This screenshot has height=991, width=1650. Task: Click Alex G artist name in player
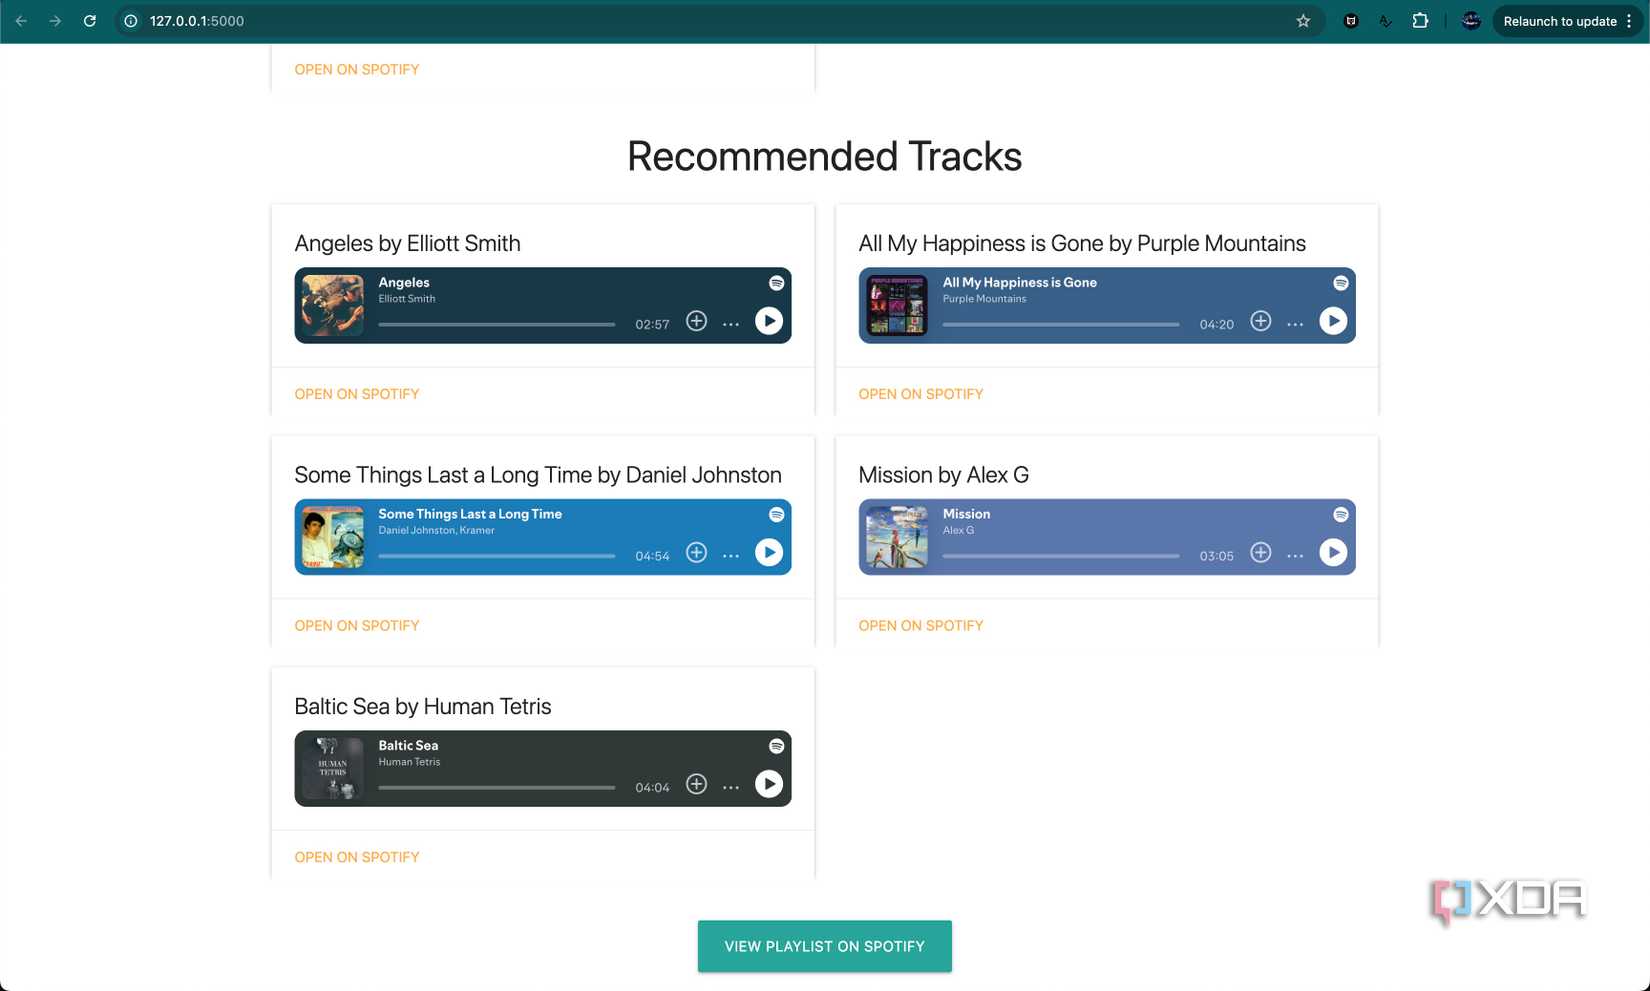[958, 530]
